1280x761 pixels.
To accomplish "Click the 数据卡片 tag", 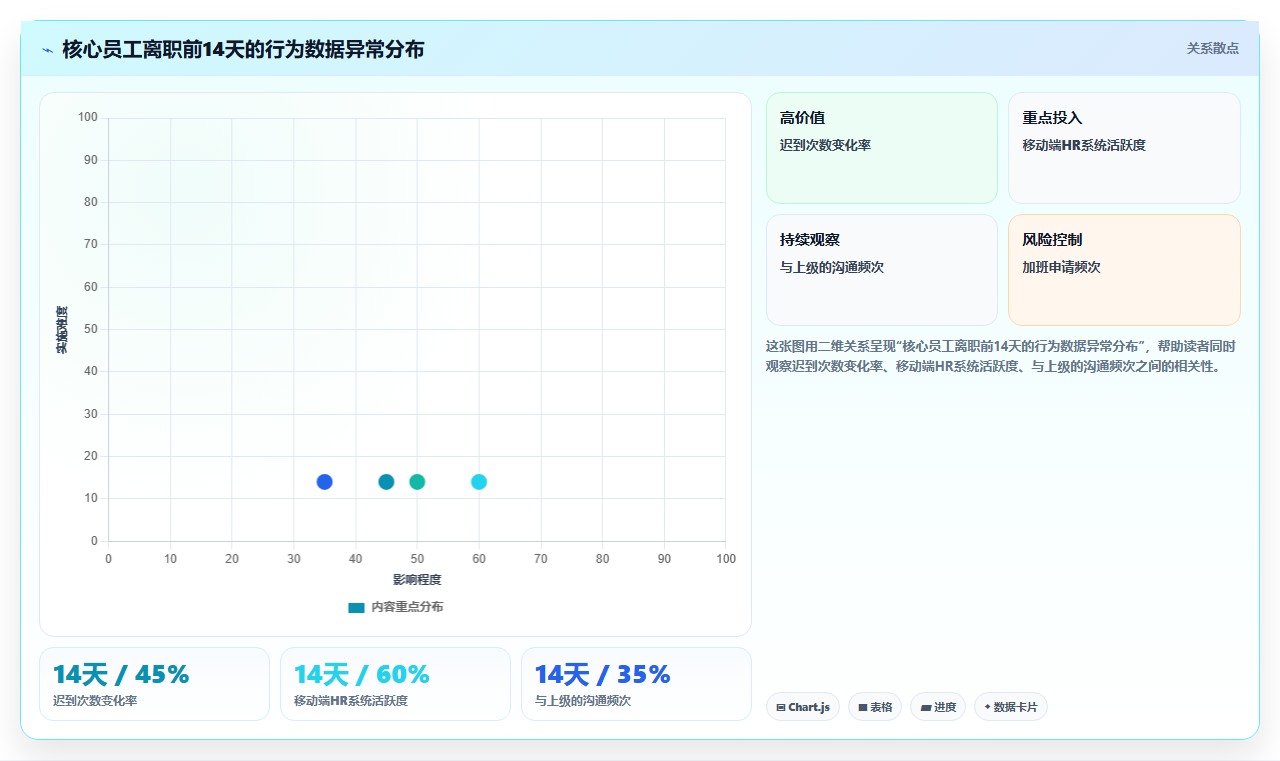I will coord(1011,707).
